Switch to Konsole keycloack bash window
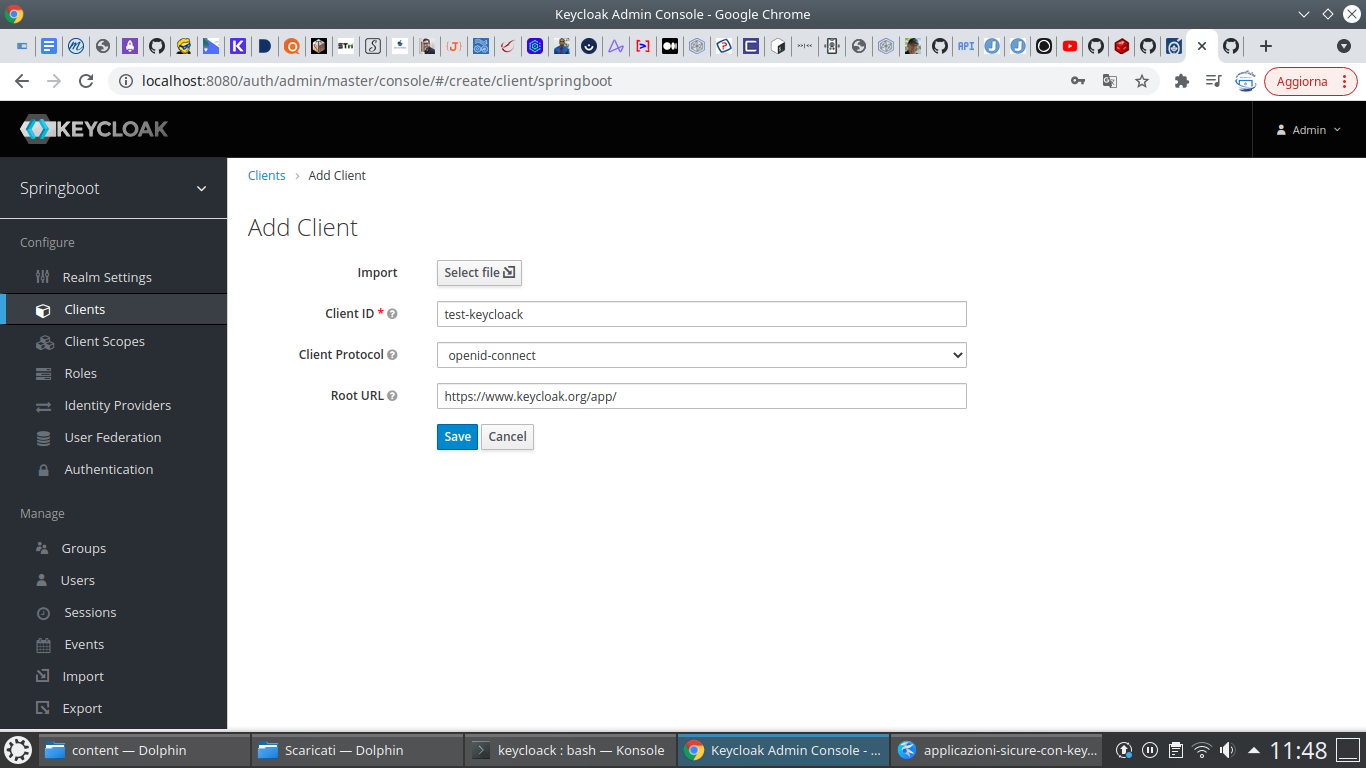The width and height of the screenshot is (1366, 768). click(x=571, y=750)
